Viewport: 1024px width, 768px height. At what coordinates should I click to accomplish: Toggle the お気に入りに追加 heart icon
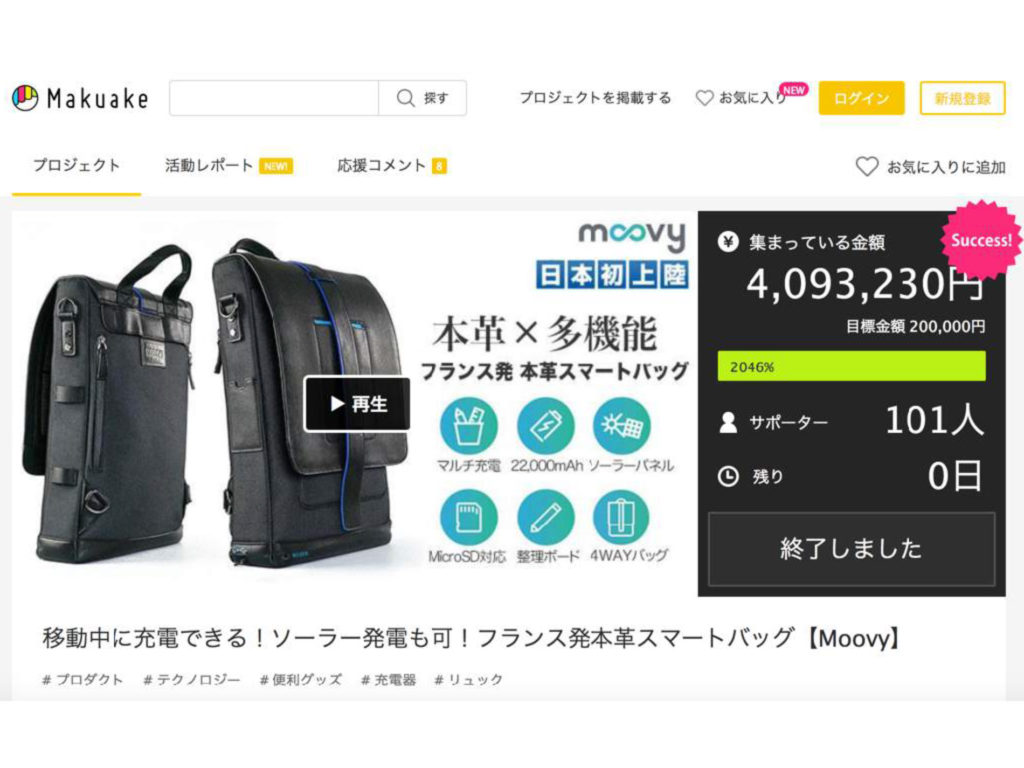[867, 167]
